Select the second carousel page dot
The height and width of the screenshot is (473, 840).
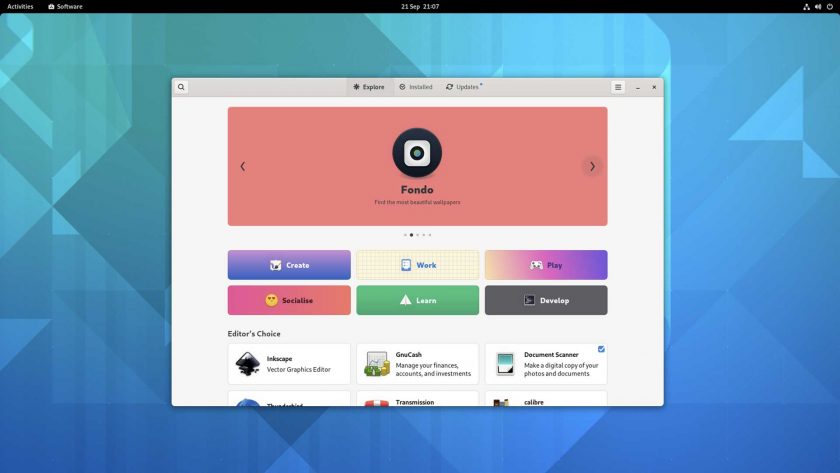coord(411,235)
